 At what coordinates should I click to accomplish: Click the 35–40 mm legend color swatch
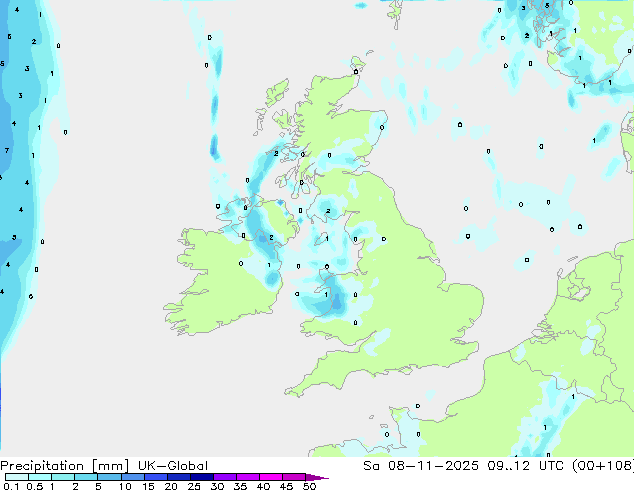pyautogui.click(x=247, y=477)
